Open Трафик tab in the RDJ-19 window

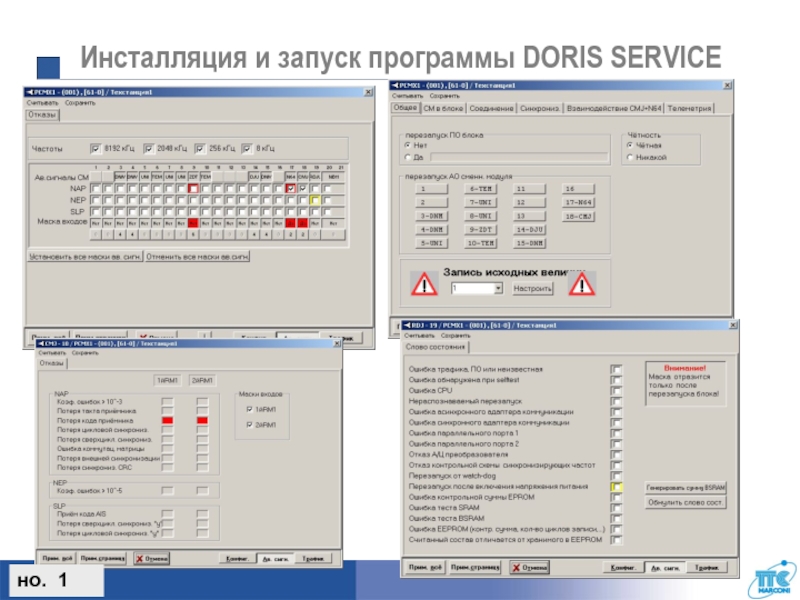707,567
